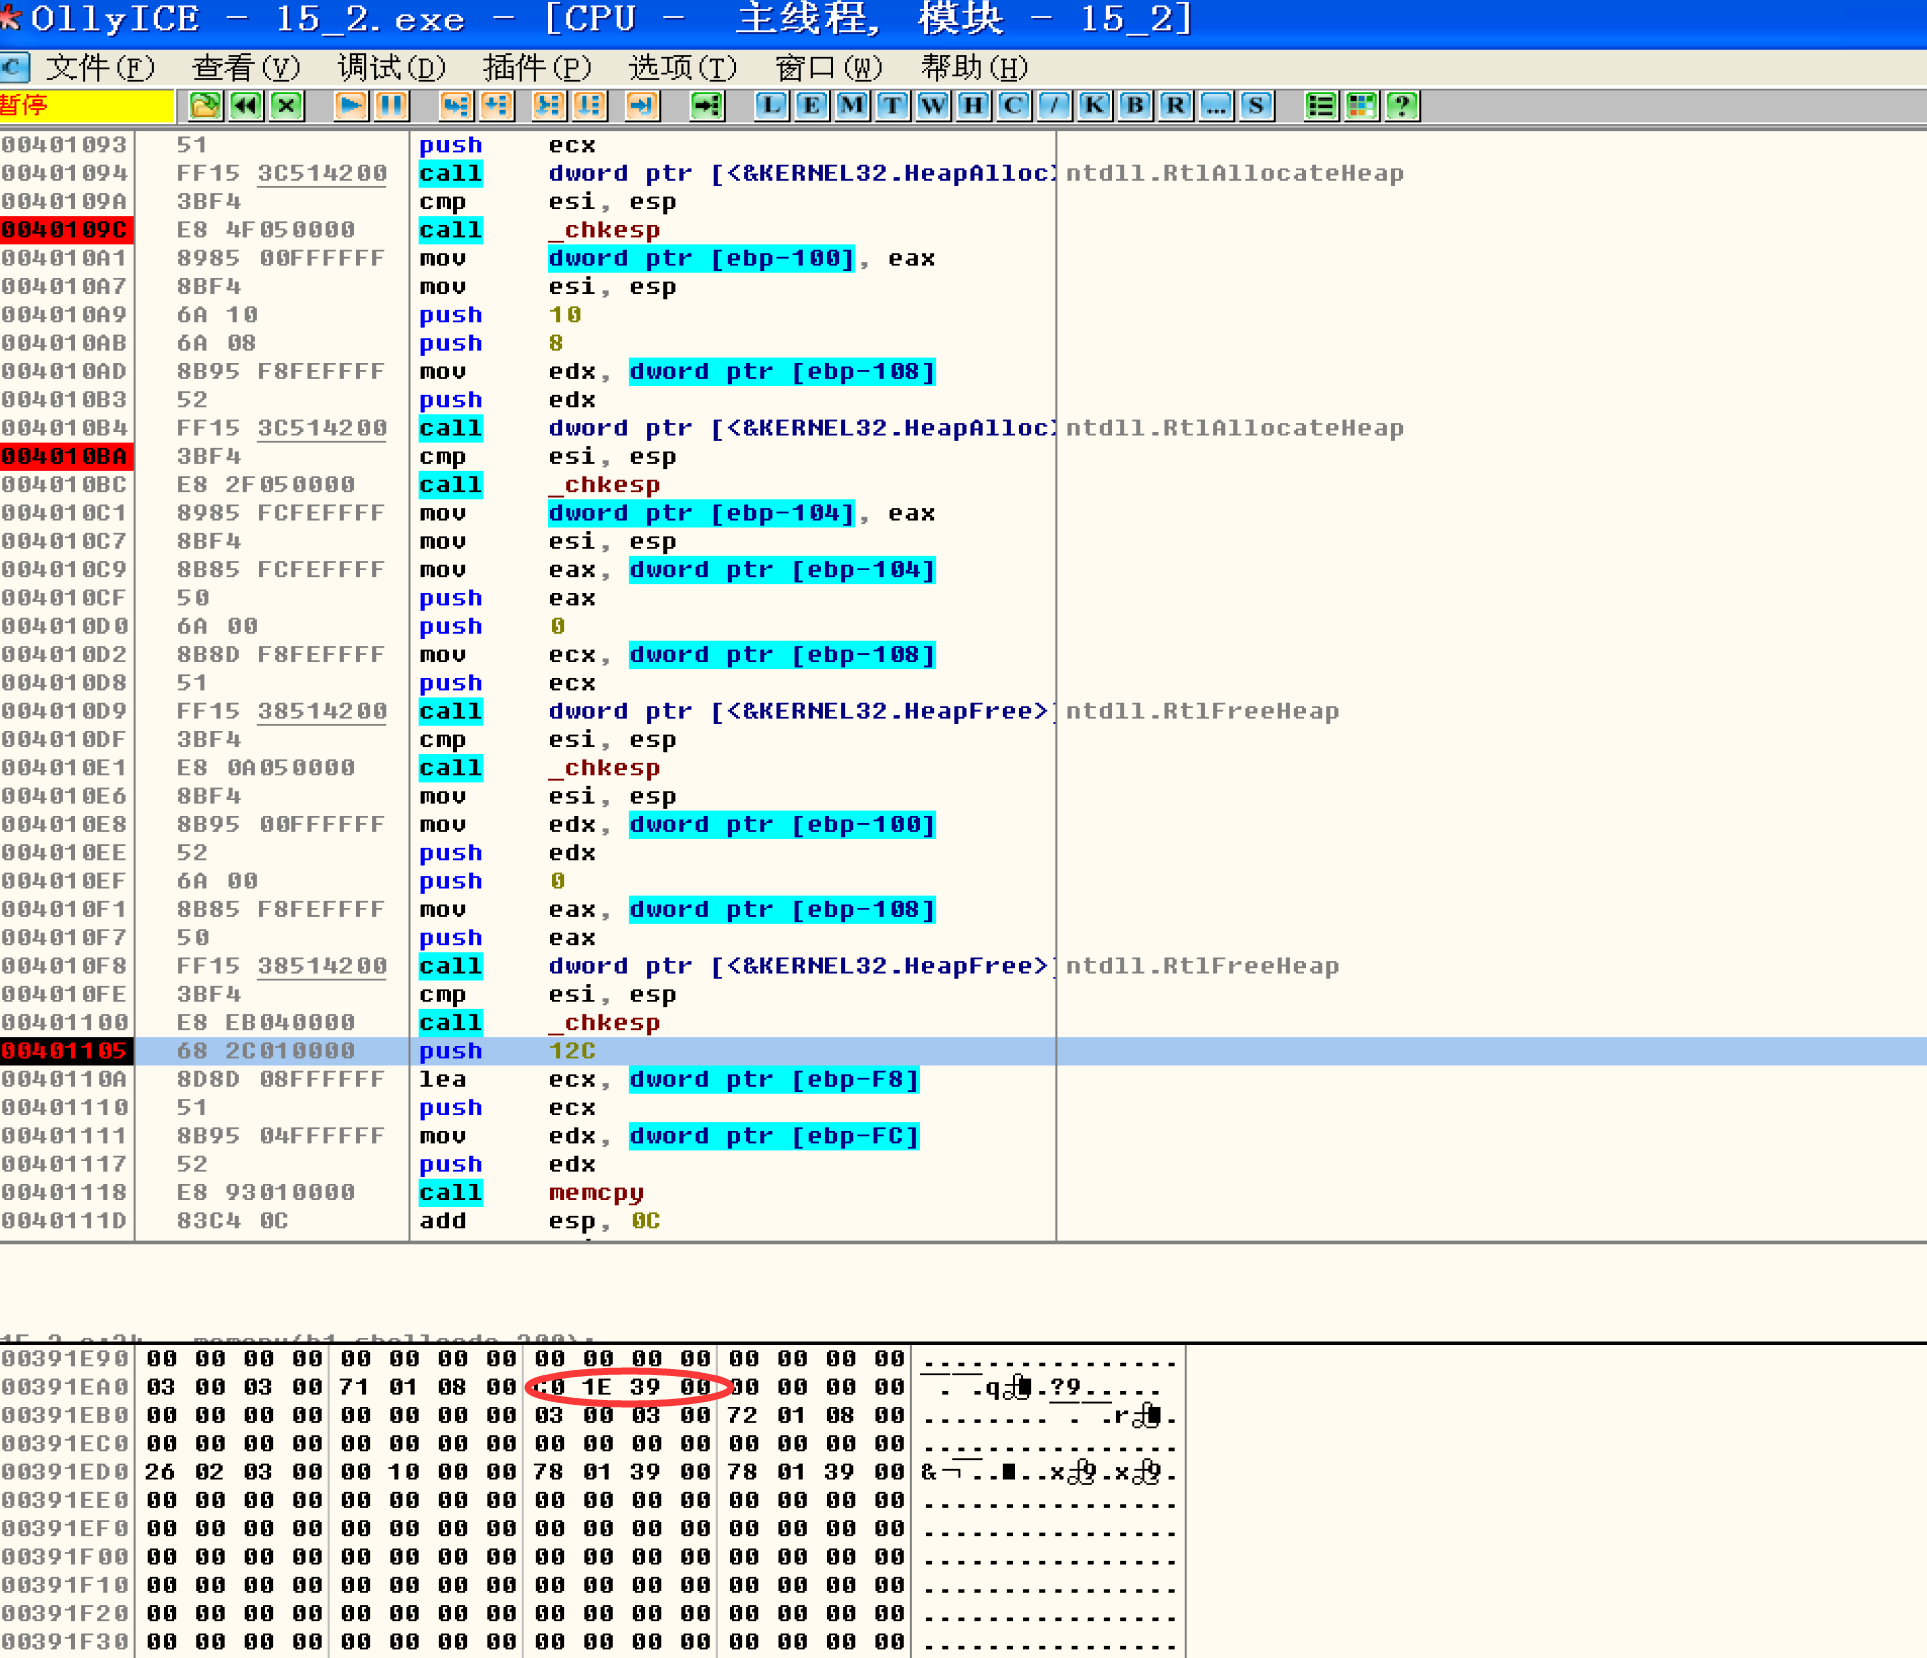This screenshot has width=1927, height=1658.
Task: Click the Step into toolbar icon
Action: click(x=455, y=106)
